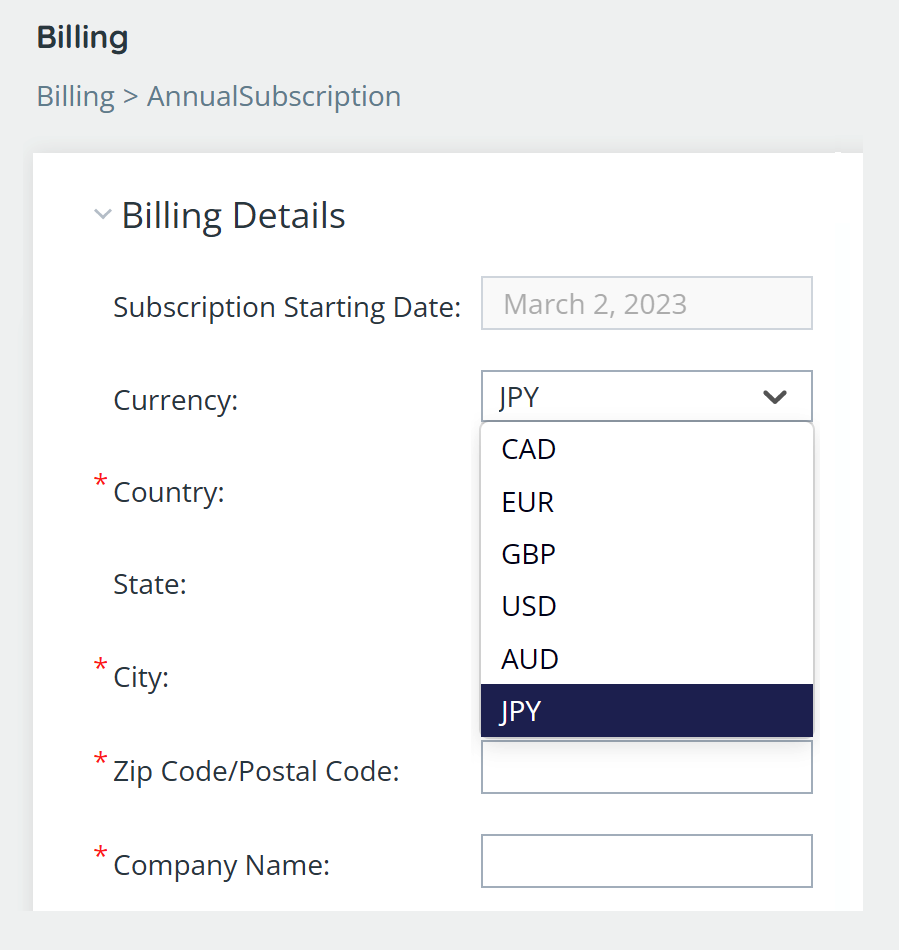Select the highlighted JPY option
The image size is (899, 950).
pyautogui.click(x=646, y=711)
